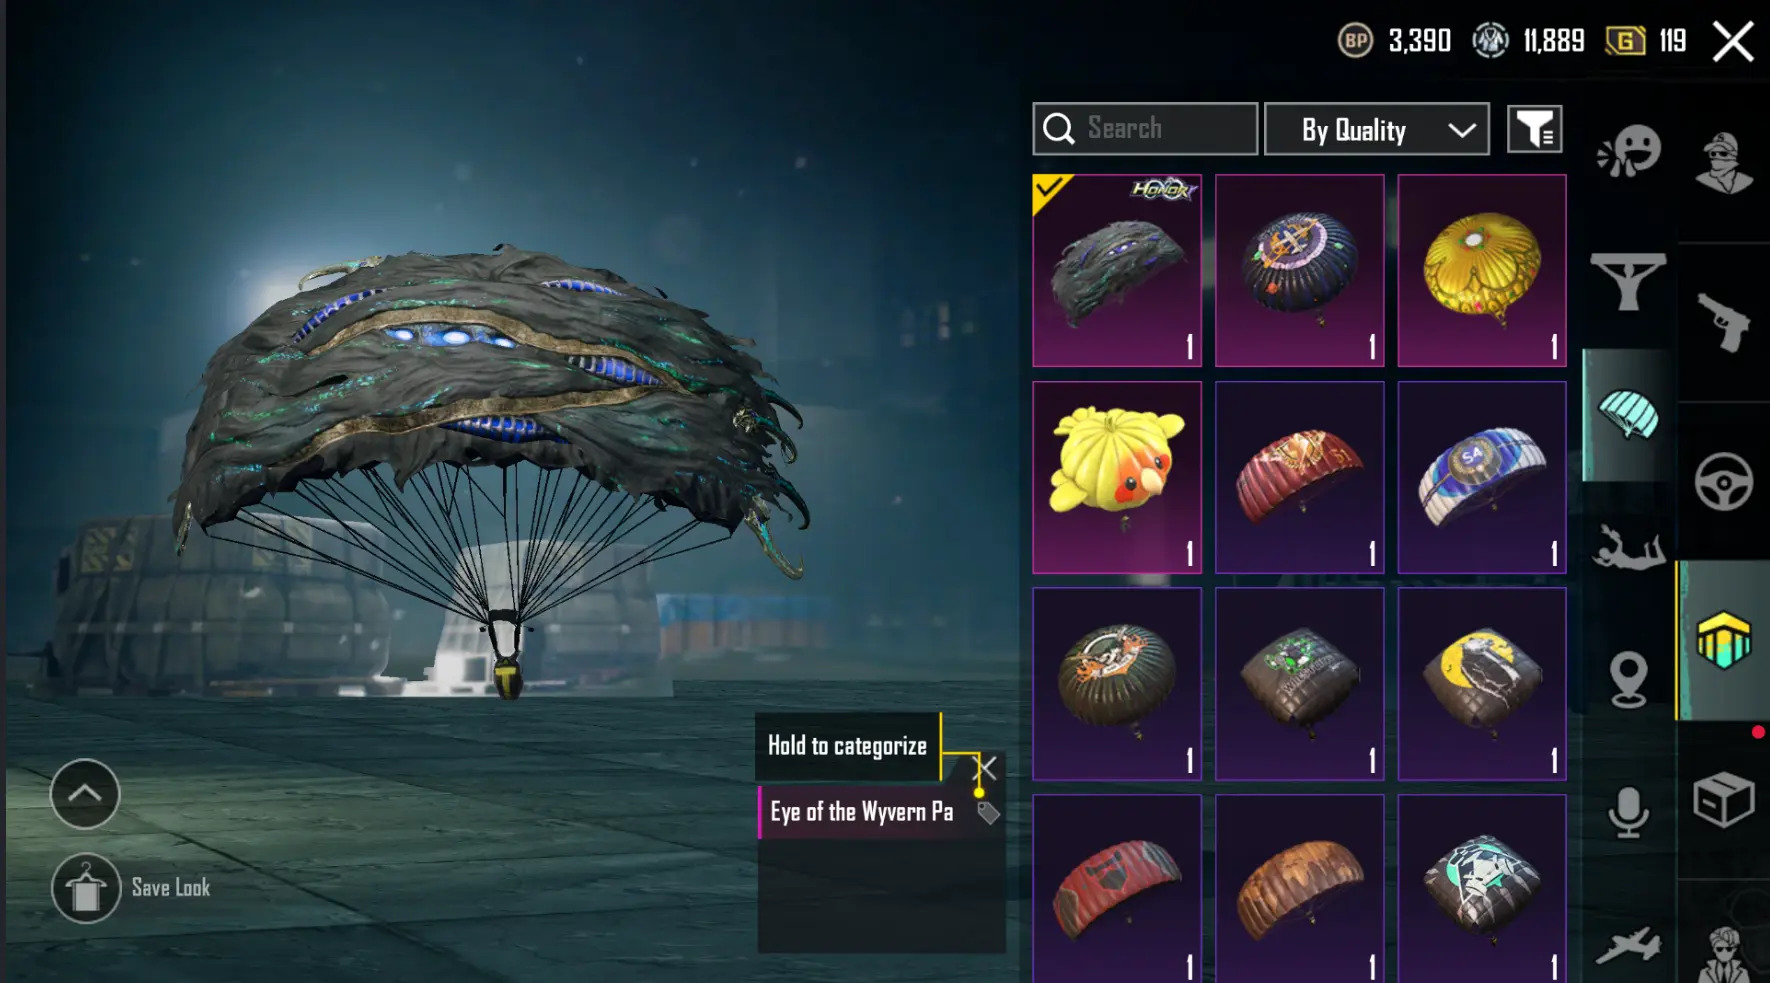
Task: Click the Save Look button
Action: (x=131, y=888)
